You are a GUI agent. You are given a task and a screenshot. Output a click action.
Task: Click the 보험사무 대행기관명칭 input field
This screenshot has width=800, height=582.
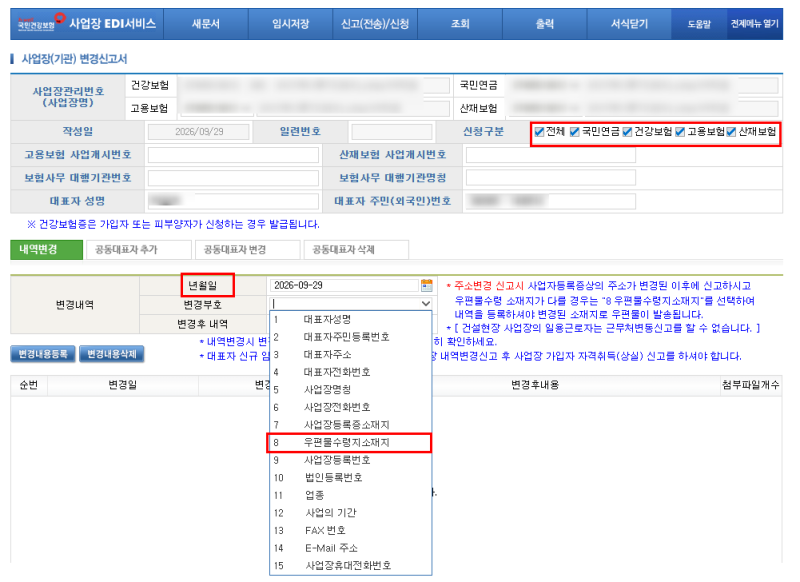pyautogui.click(x=551, y=178)
